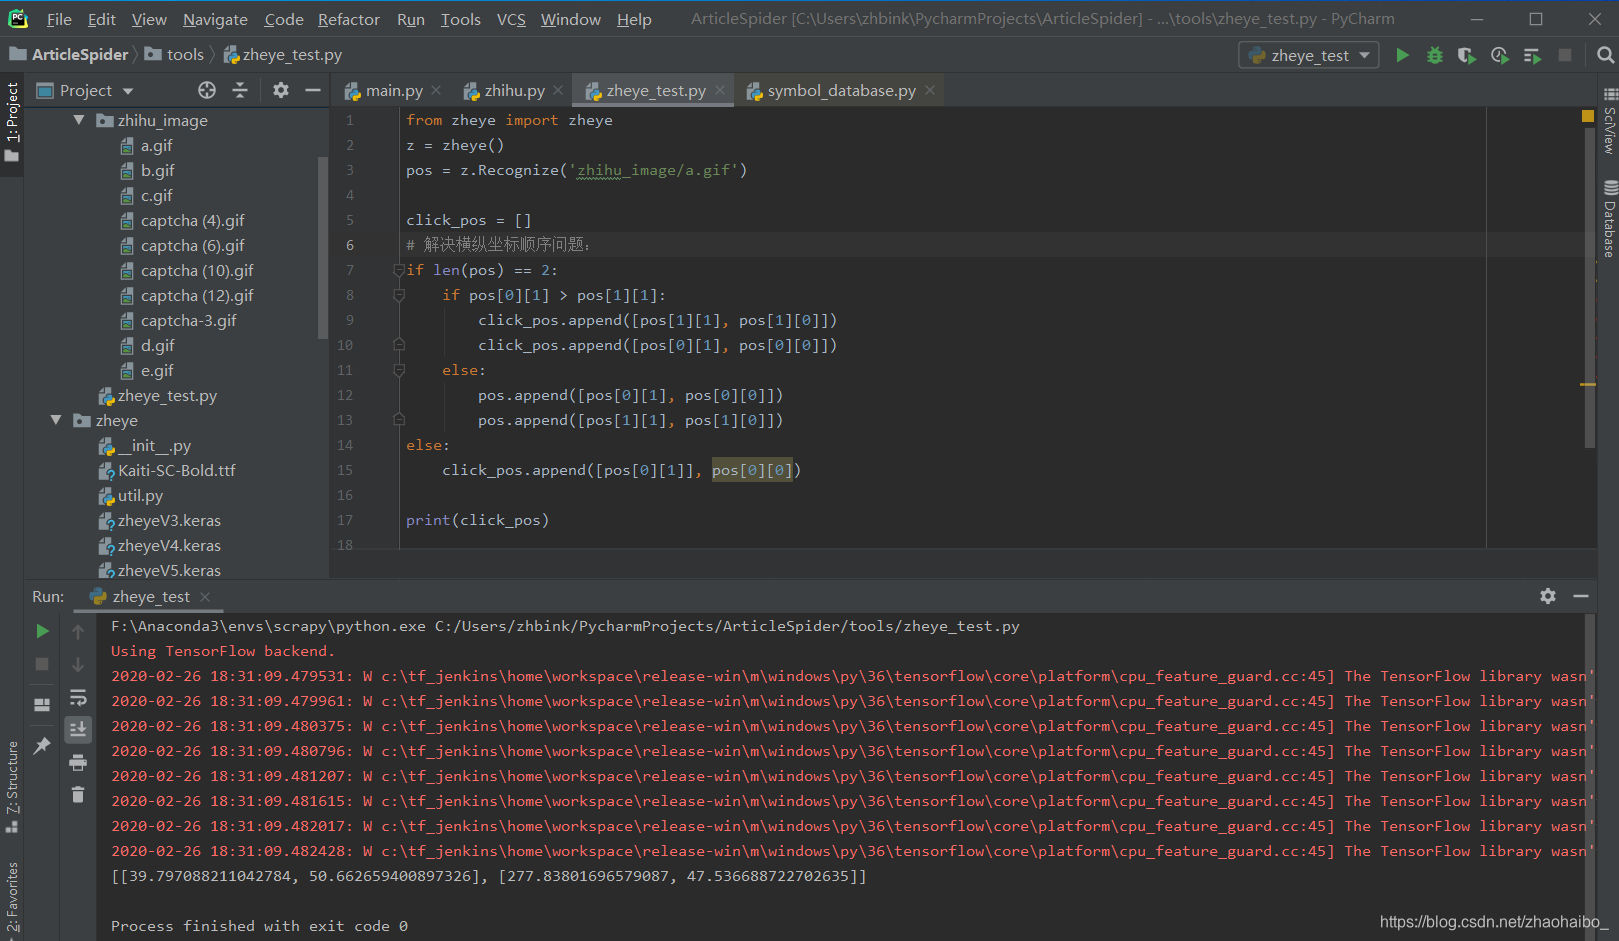Viewport: 1619px width, 941px height.
Task: Pin the Run tab
Action: coord(42,746)
